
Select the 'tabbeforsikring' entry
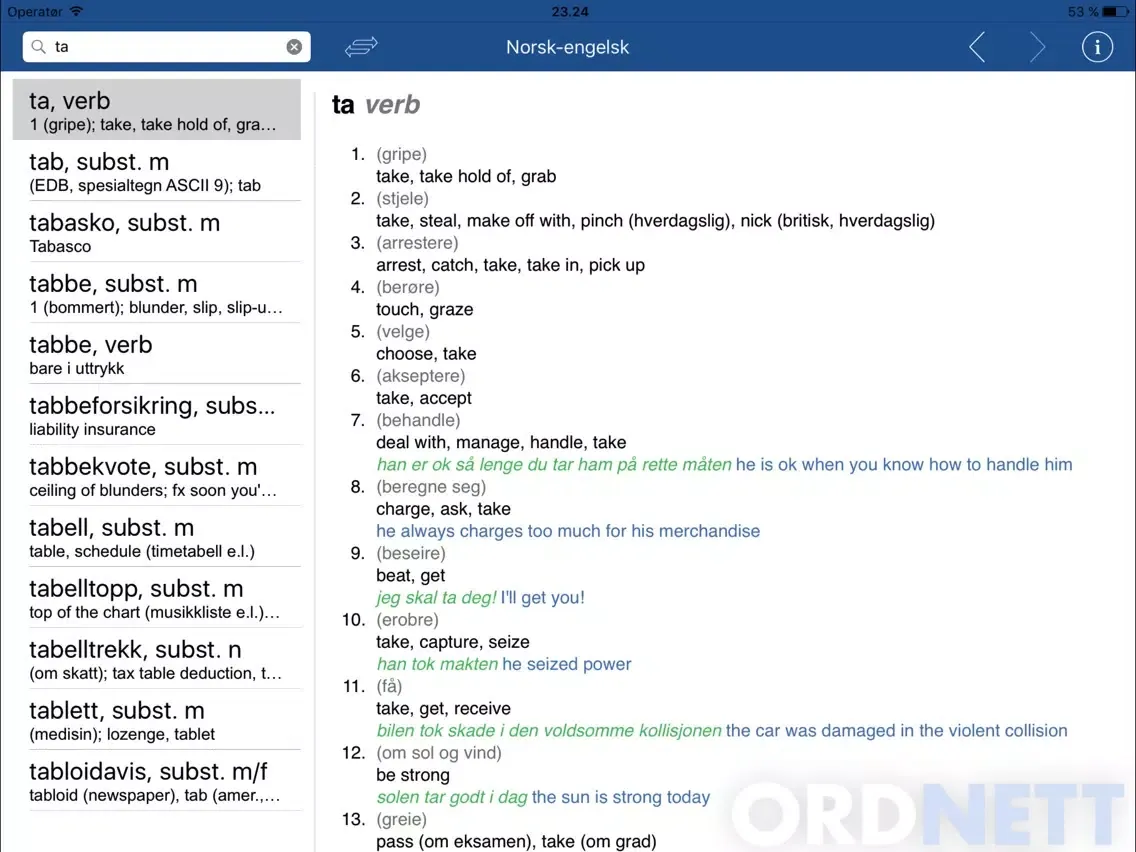(156, 414)
